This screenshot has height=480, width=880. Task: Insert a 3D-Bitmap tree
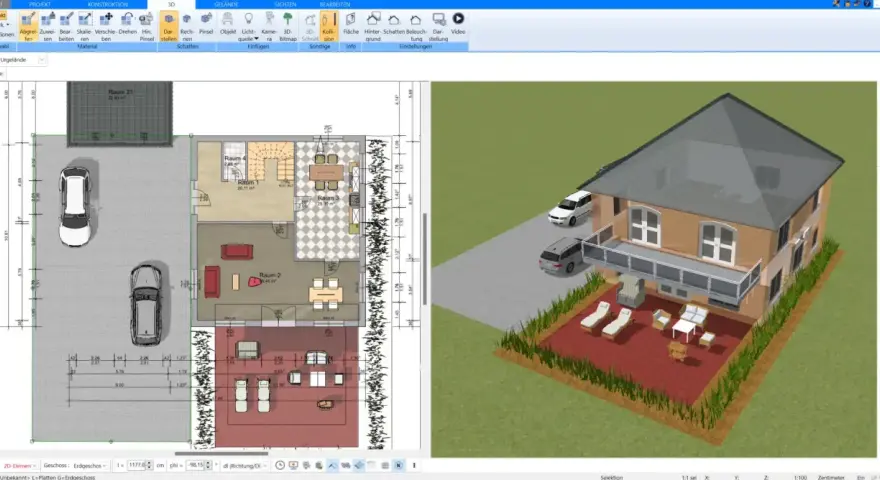tap(288, 26)
